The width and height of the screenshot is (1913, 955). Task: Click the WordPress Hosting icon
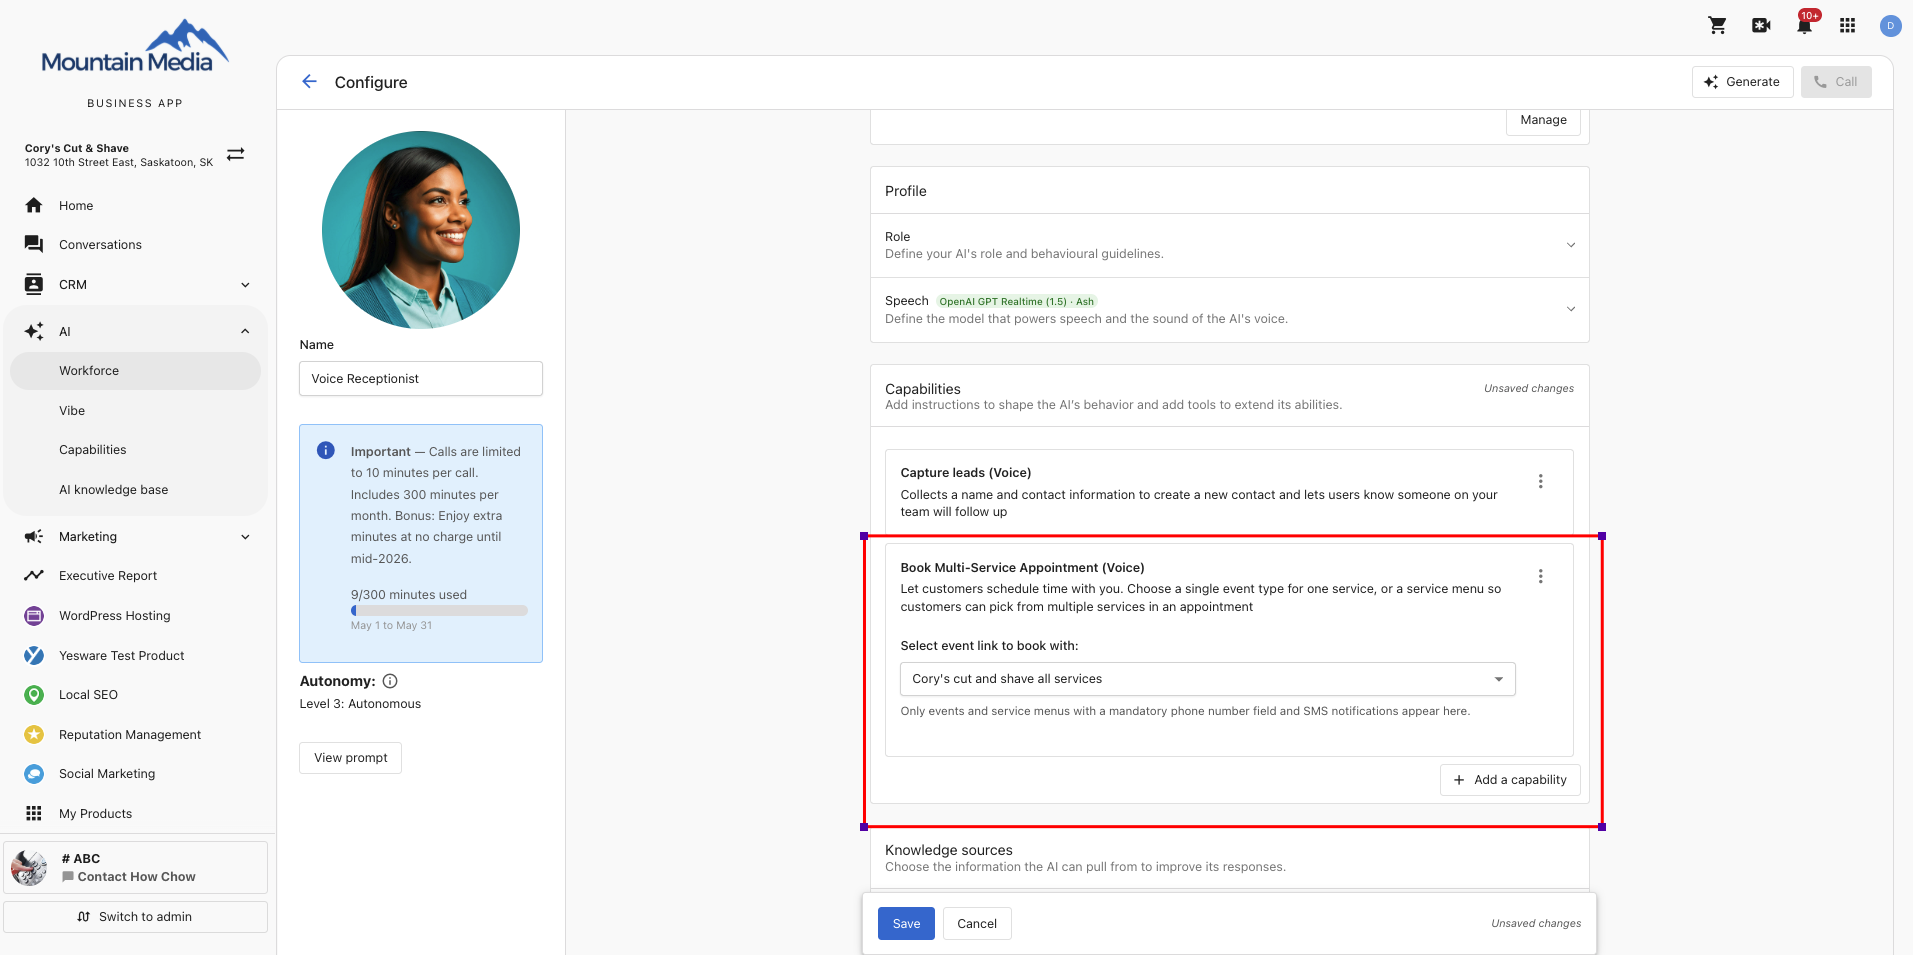[34, 616]
